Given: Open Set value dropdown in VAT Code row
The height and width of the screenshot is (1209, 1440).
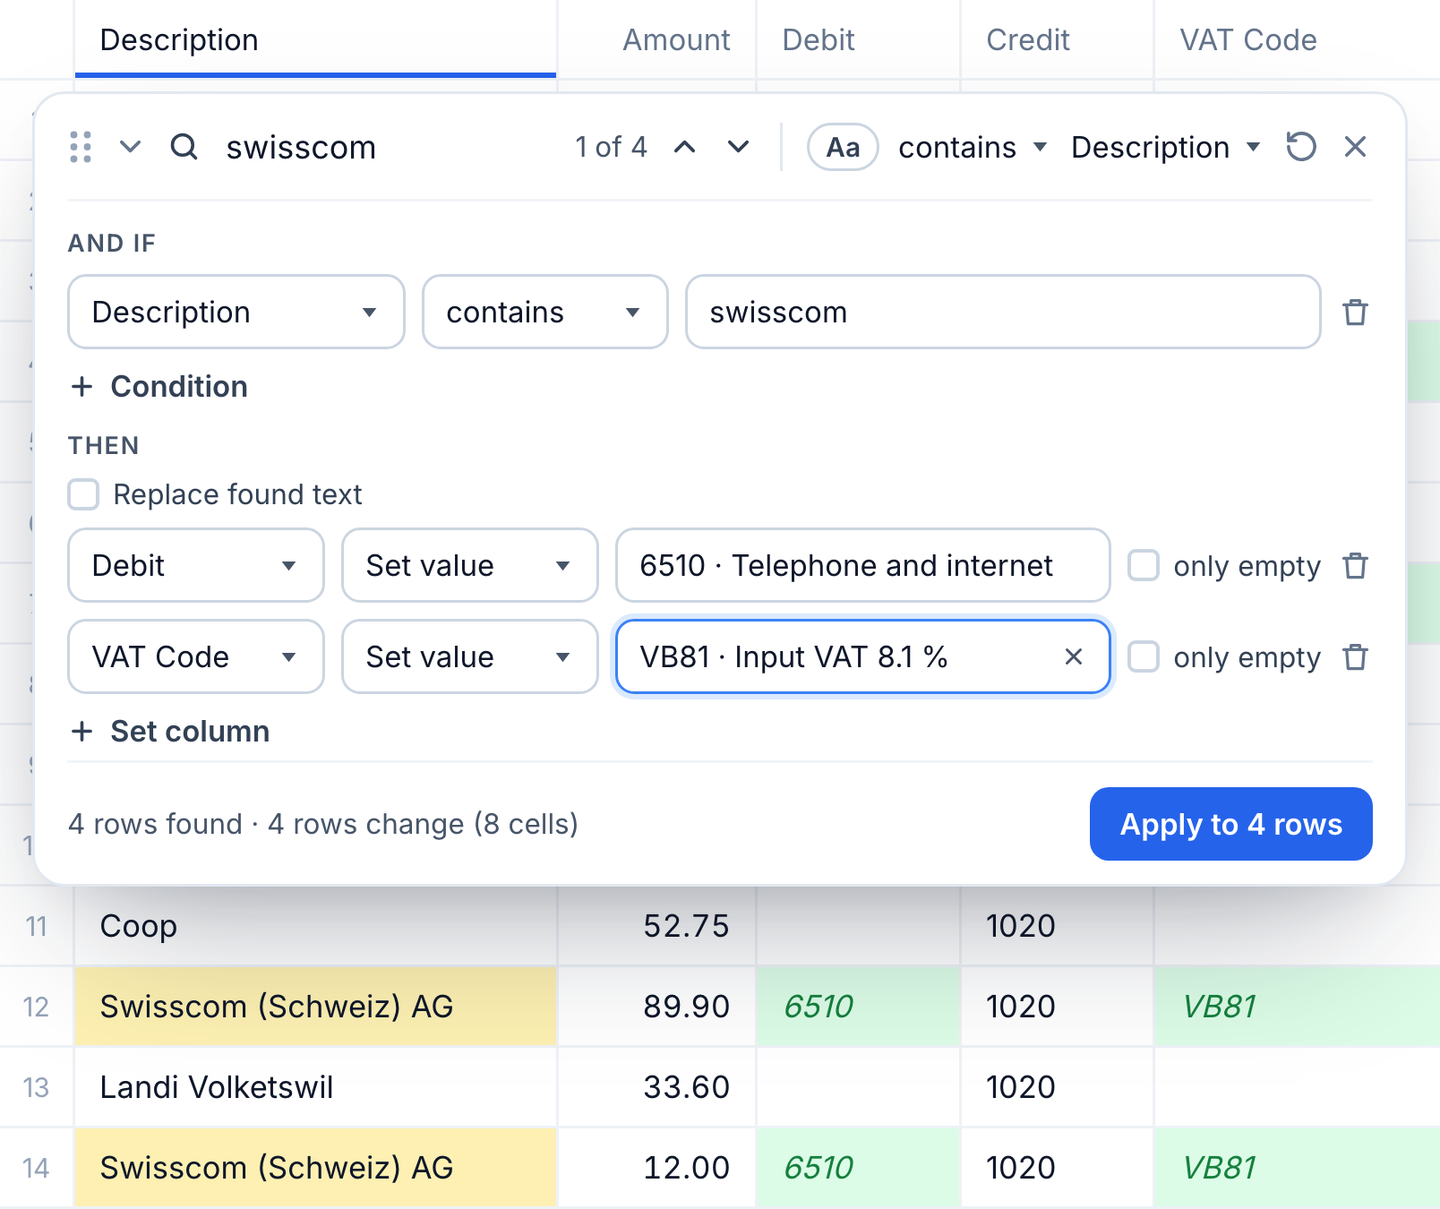Looking at the screenshot, I should (470, 657).
